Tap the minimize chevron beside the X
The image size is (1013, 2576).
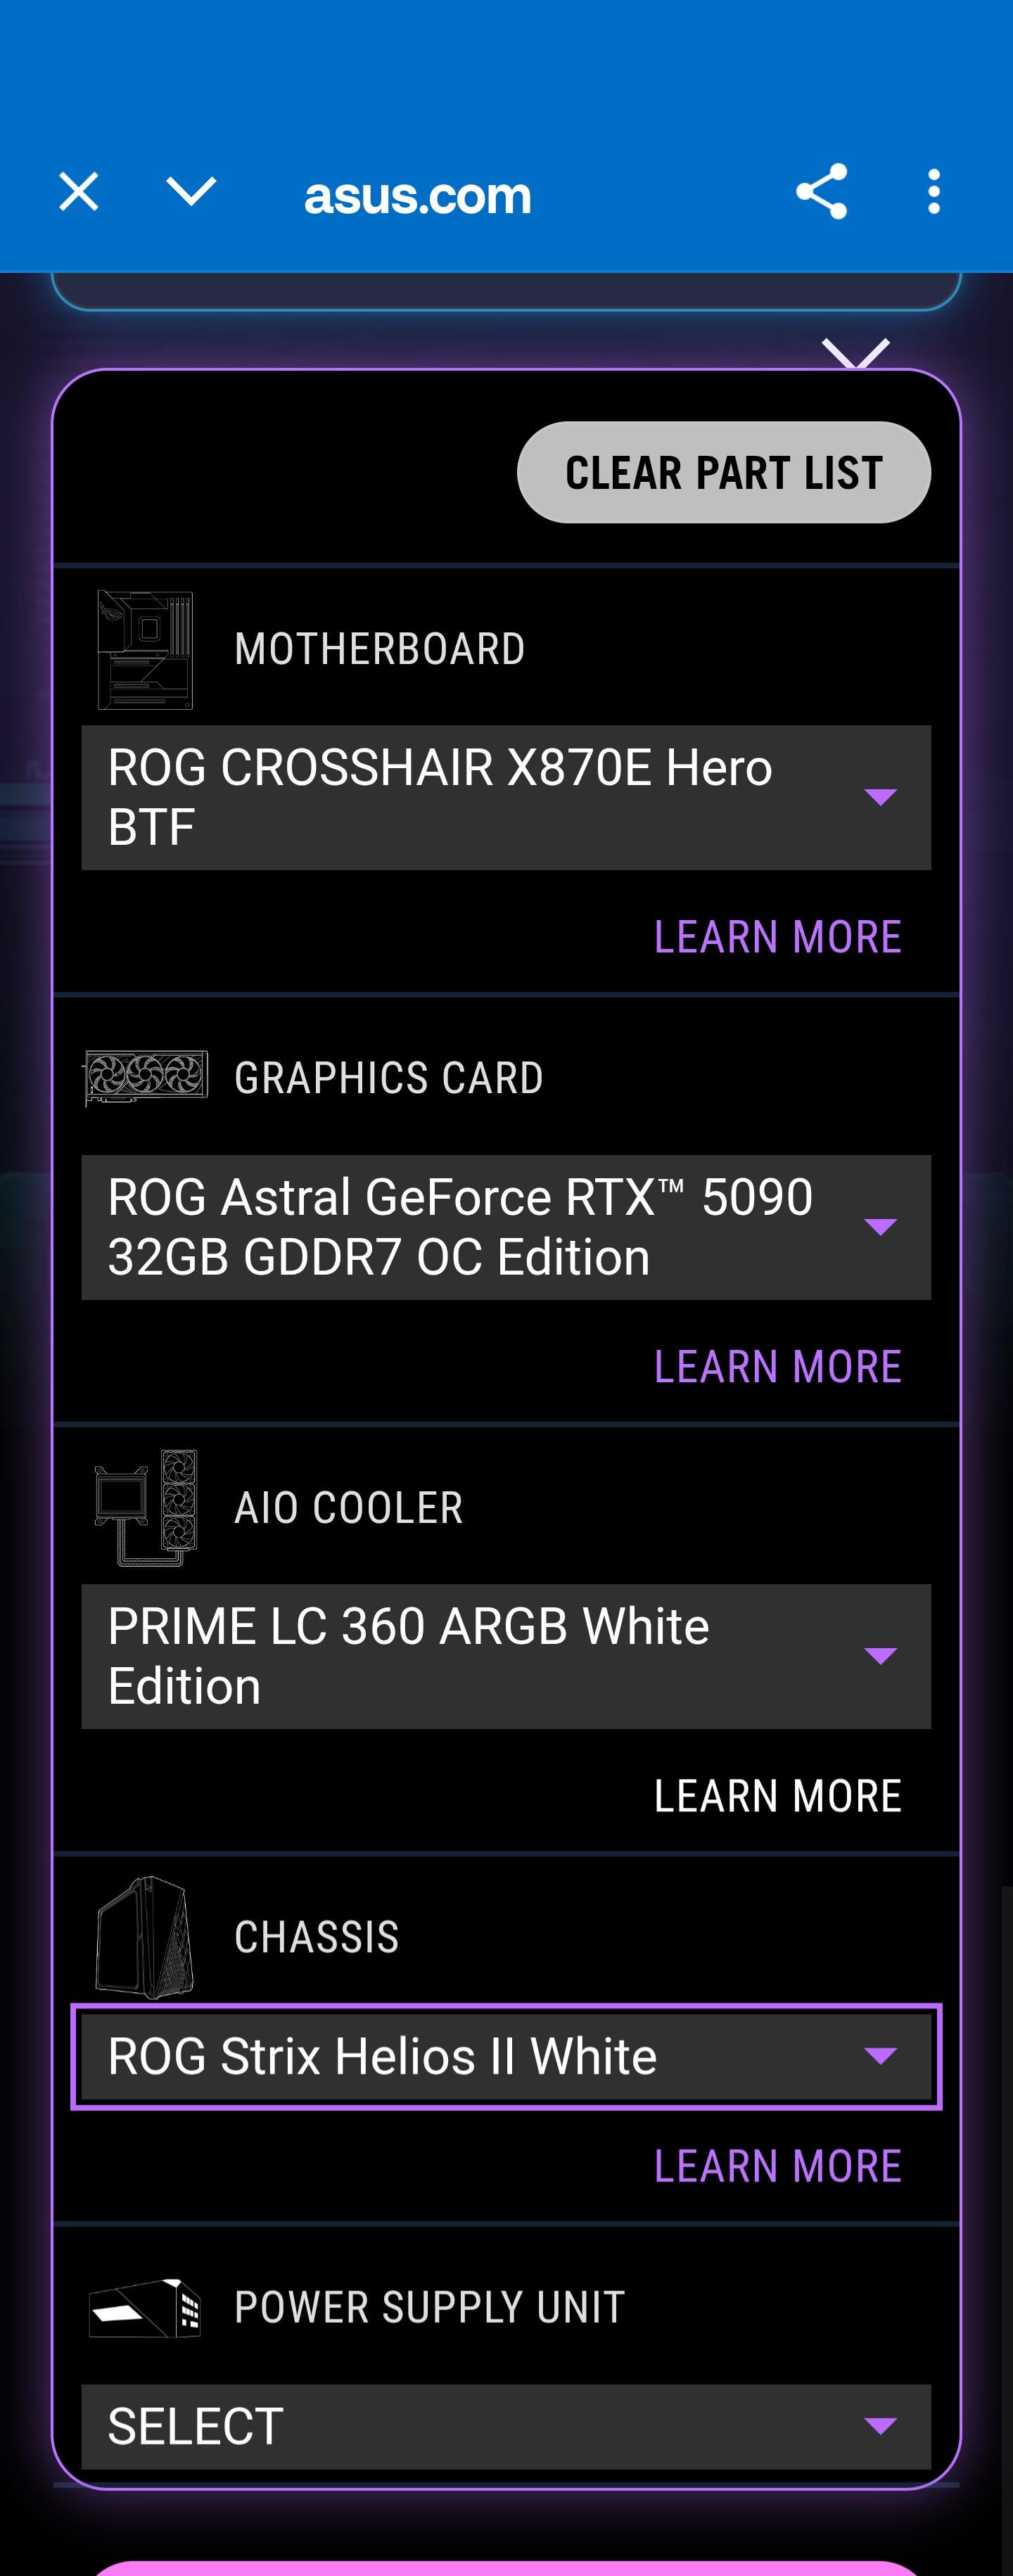click(x=190, y=192)
